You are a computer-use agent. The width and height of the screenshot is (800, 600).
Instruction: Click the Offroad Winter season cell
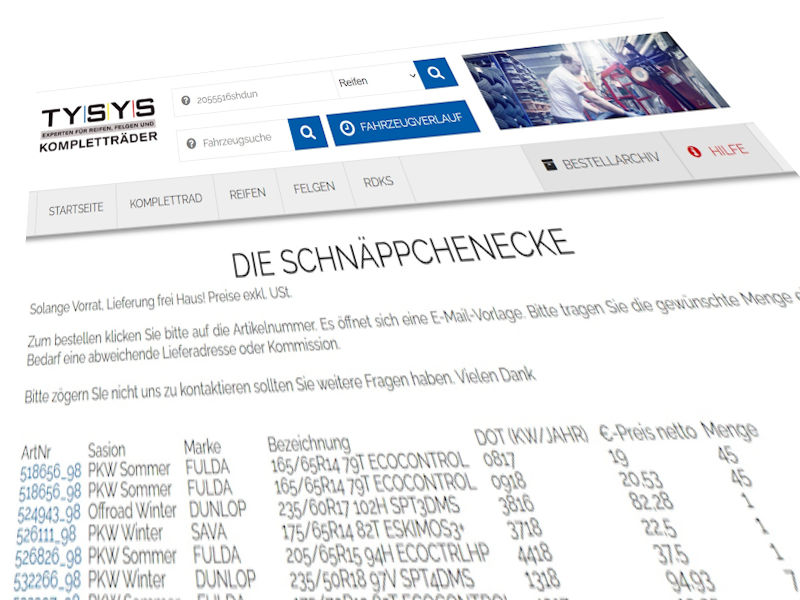[x=132, y=511]
